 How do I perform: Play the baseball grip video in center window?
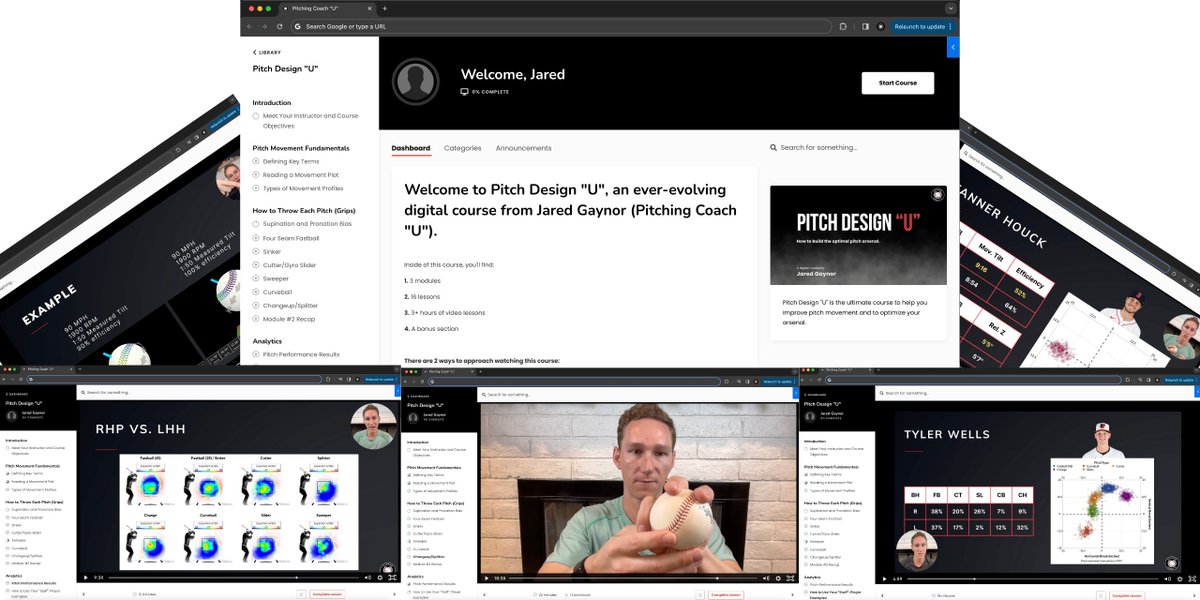click(487, 577)
